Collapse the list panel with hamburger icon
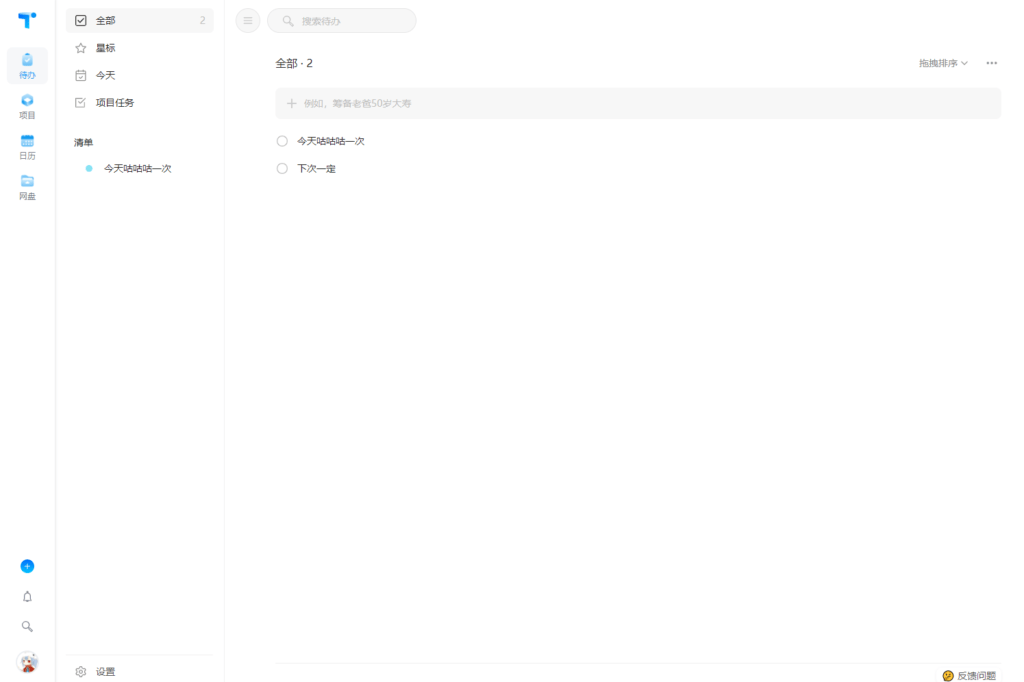 248,21
